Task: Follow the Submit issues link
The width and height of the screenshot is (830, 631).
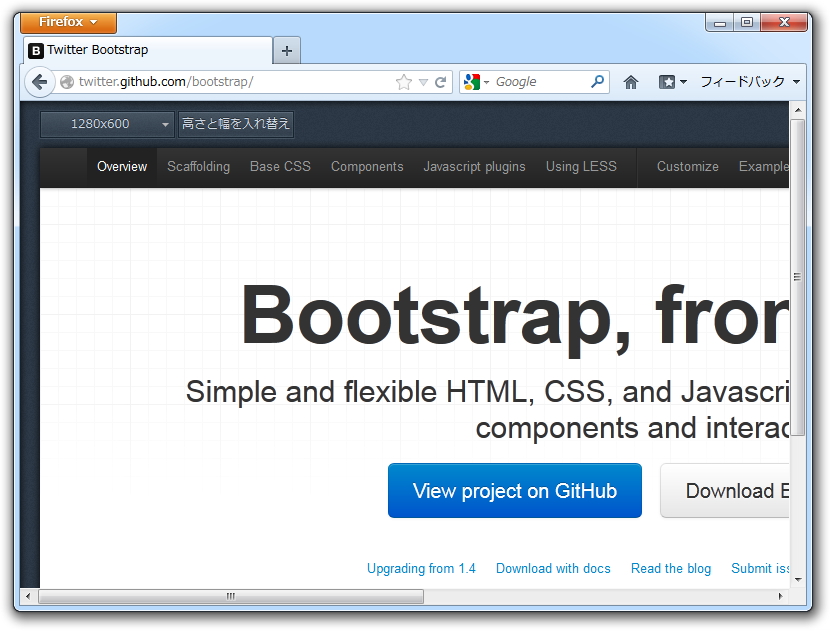Action: [x=760, y=569]
